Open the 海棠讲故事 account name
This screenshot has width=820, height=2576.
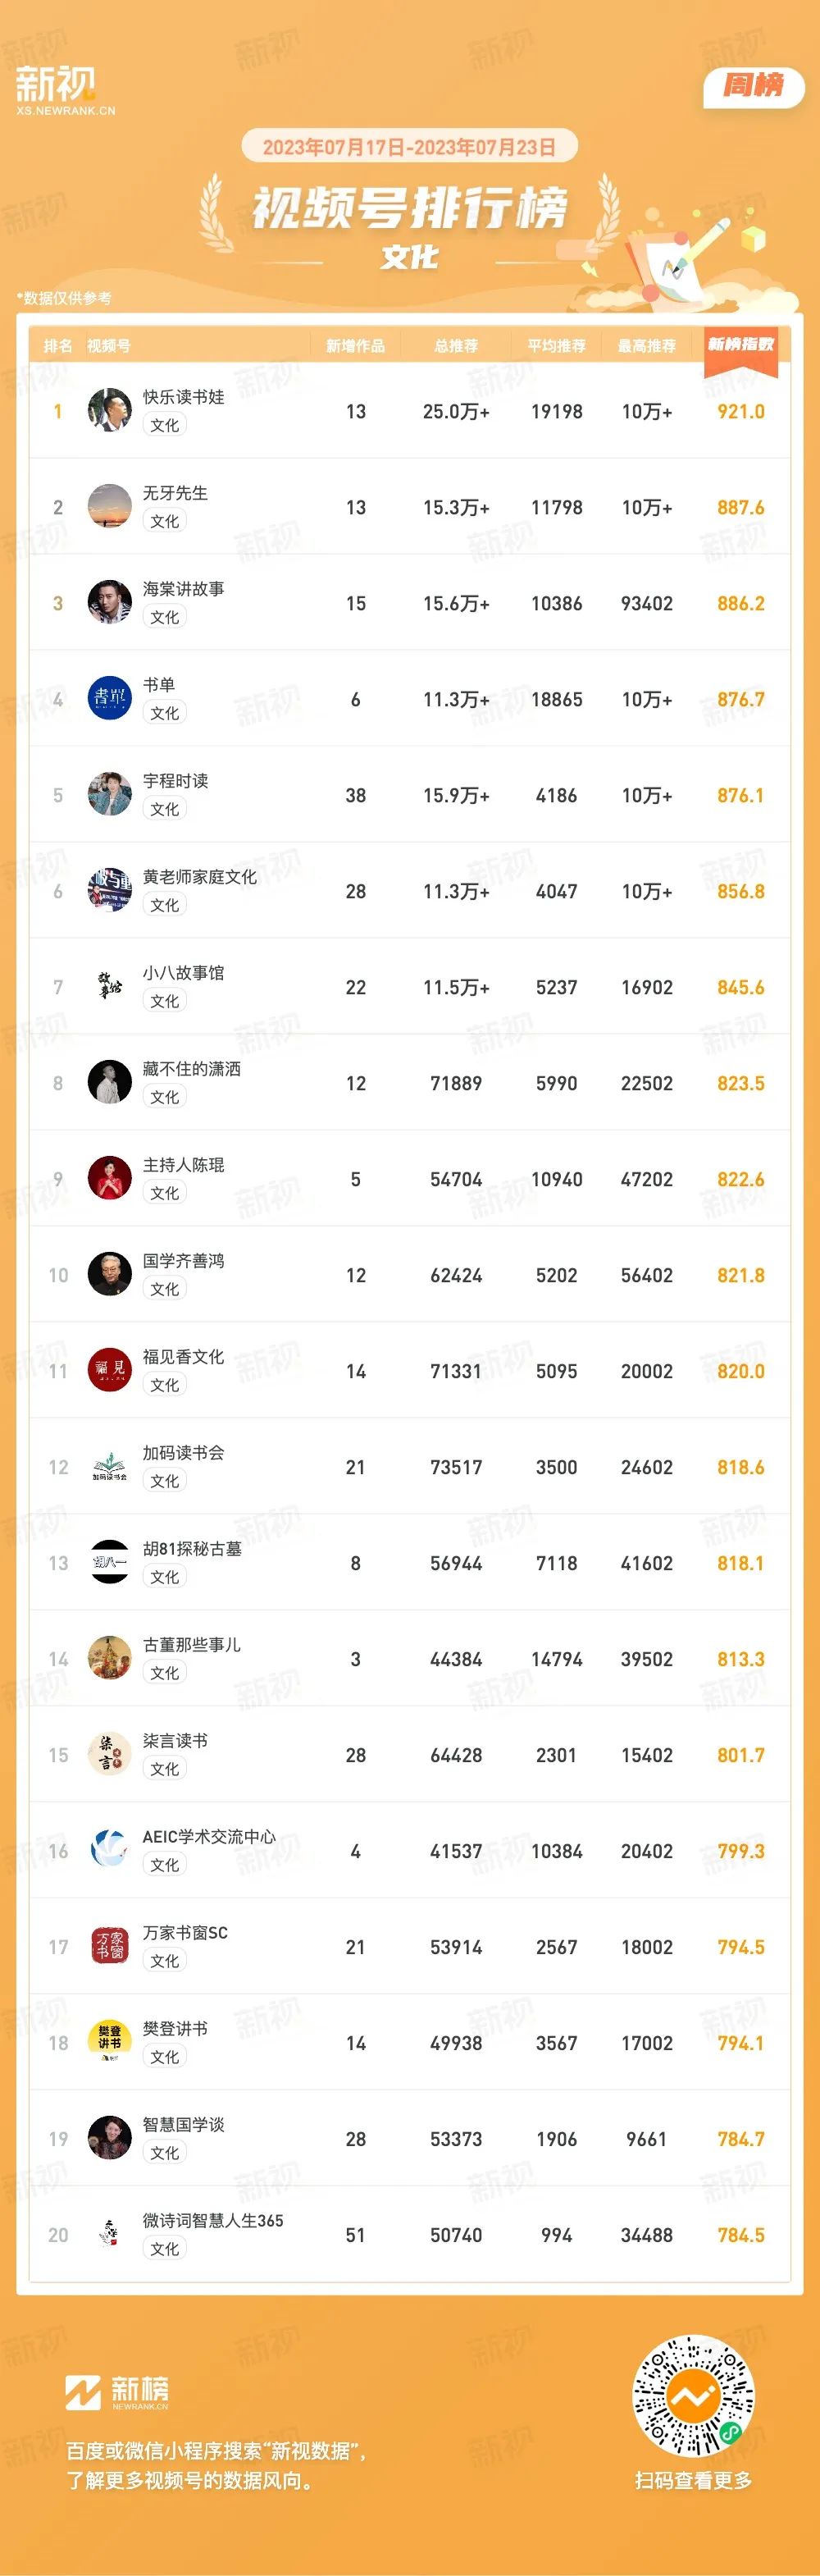point(183,589)
